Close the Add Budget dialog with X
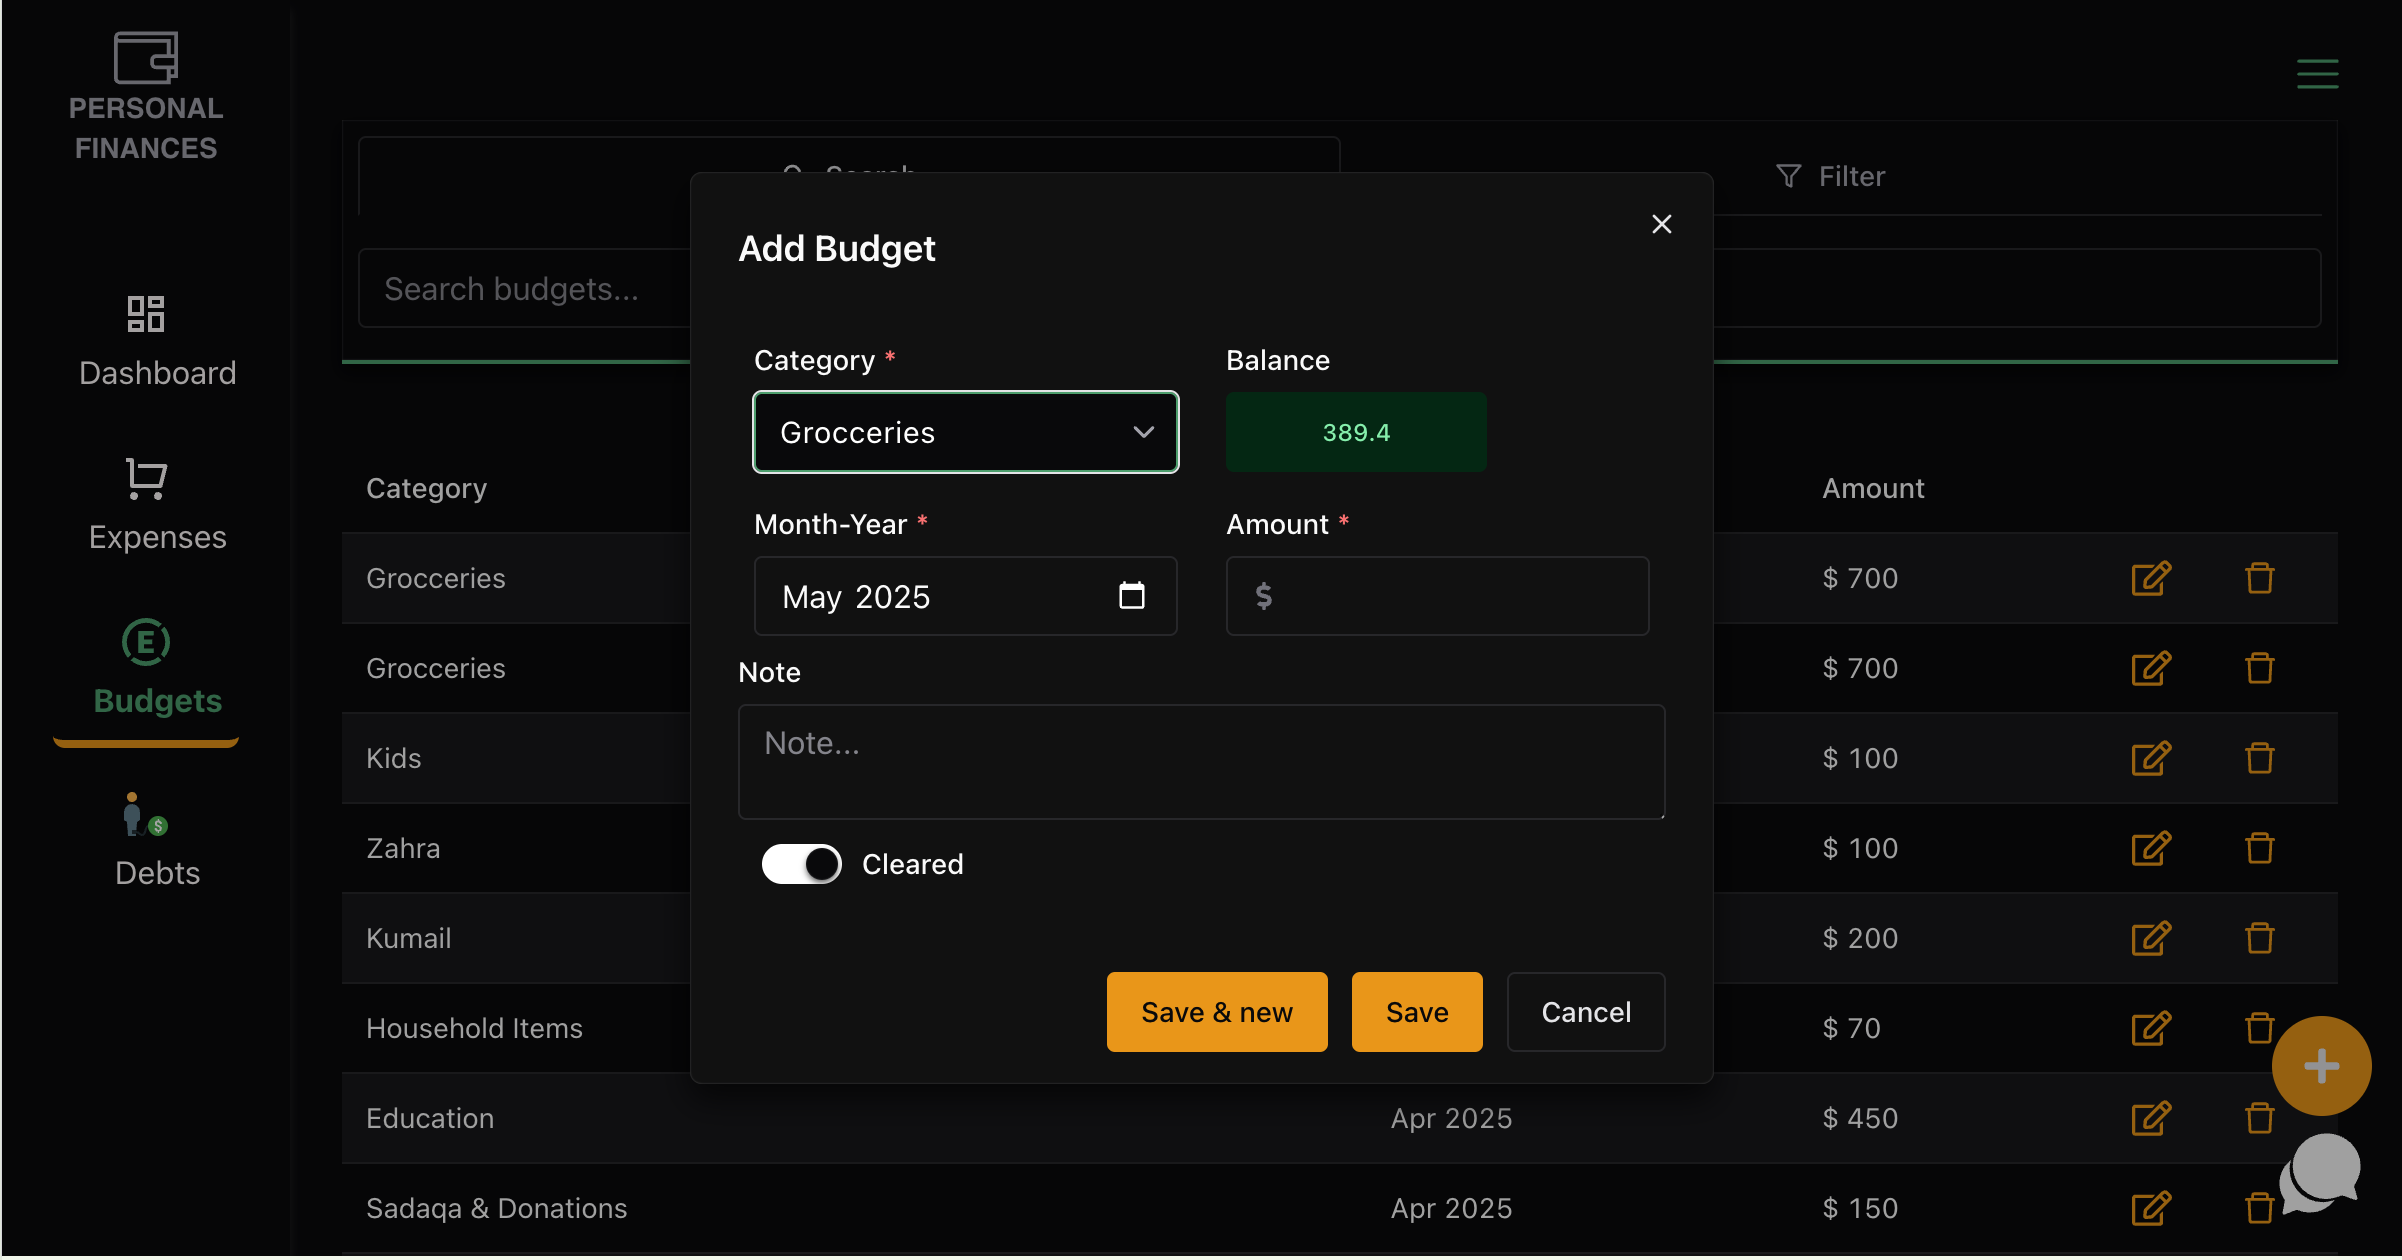2402x1260 pixels. (1662, 224)
